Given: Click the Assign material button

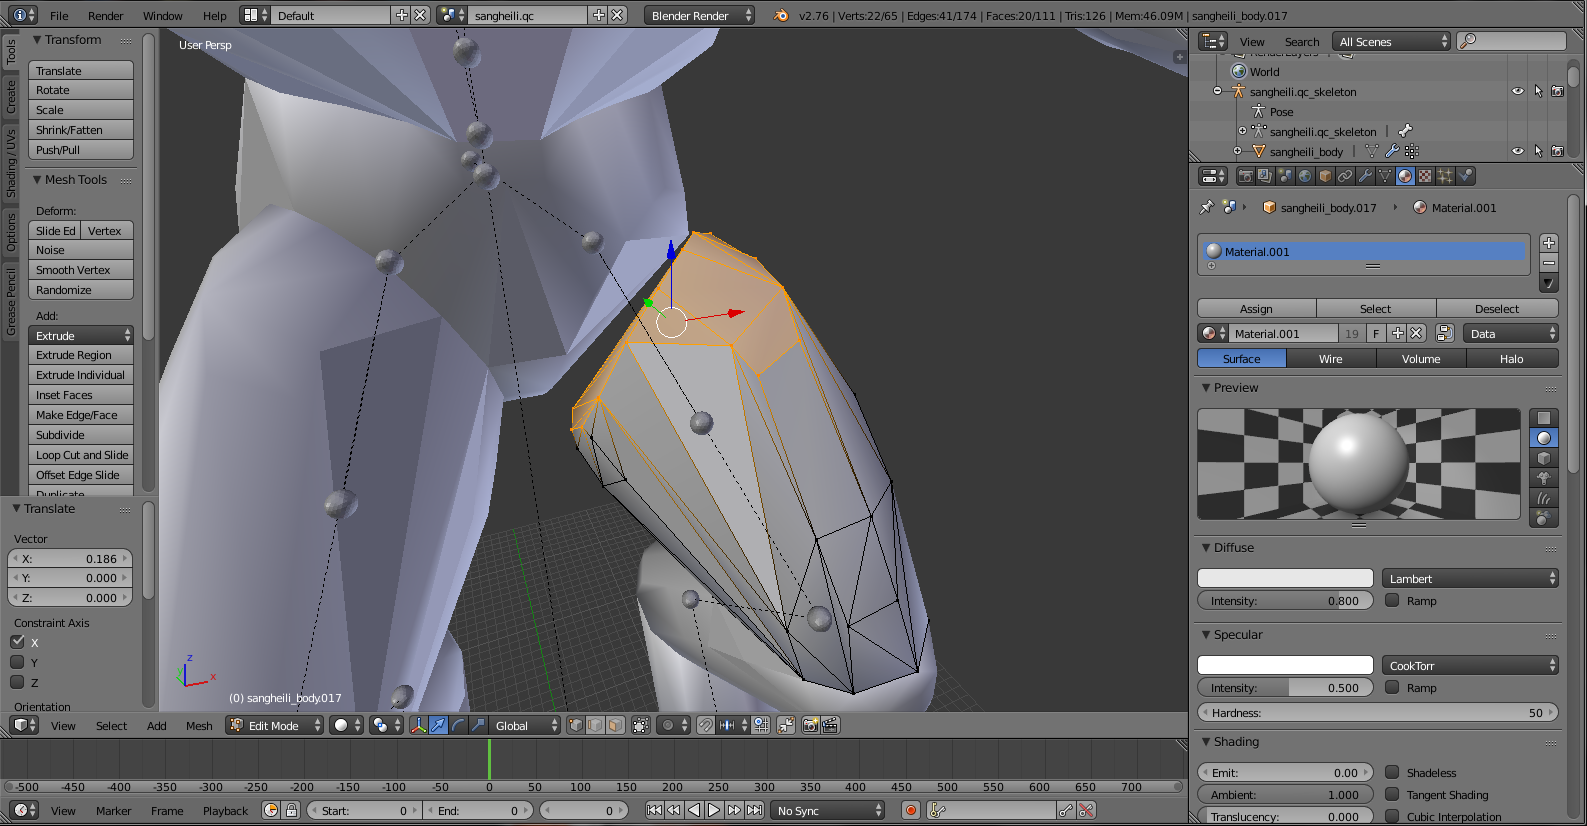Looking at the screenshot, I should [x=1256, y=309].
